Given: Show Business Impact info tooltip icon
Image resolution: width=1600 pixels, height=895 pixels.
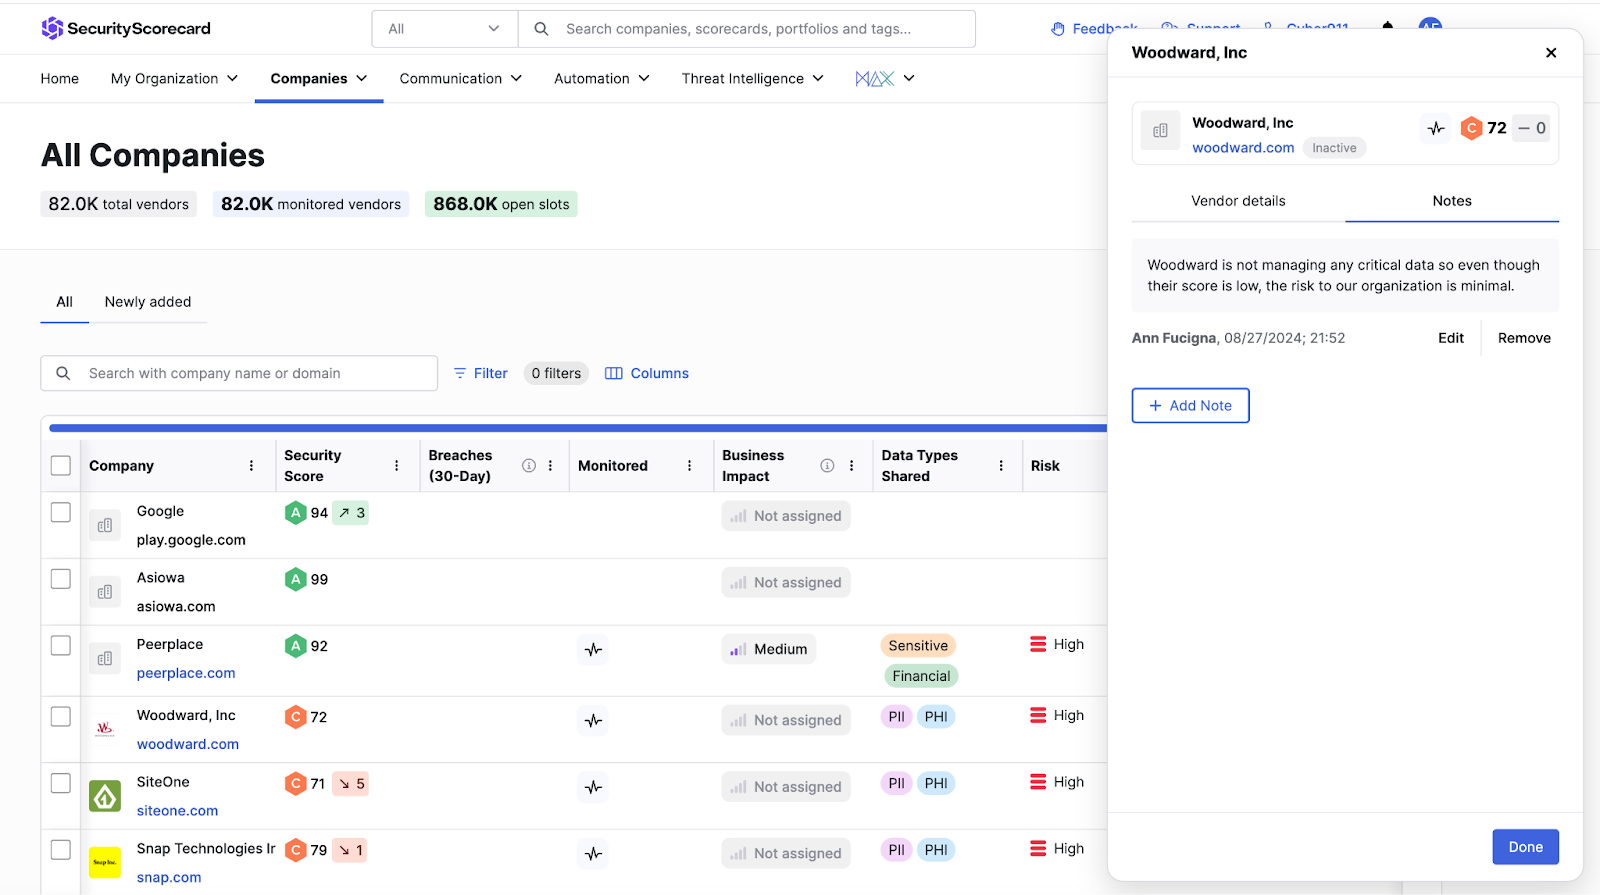Looking at the screenshot, I should 827,466.
